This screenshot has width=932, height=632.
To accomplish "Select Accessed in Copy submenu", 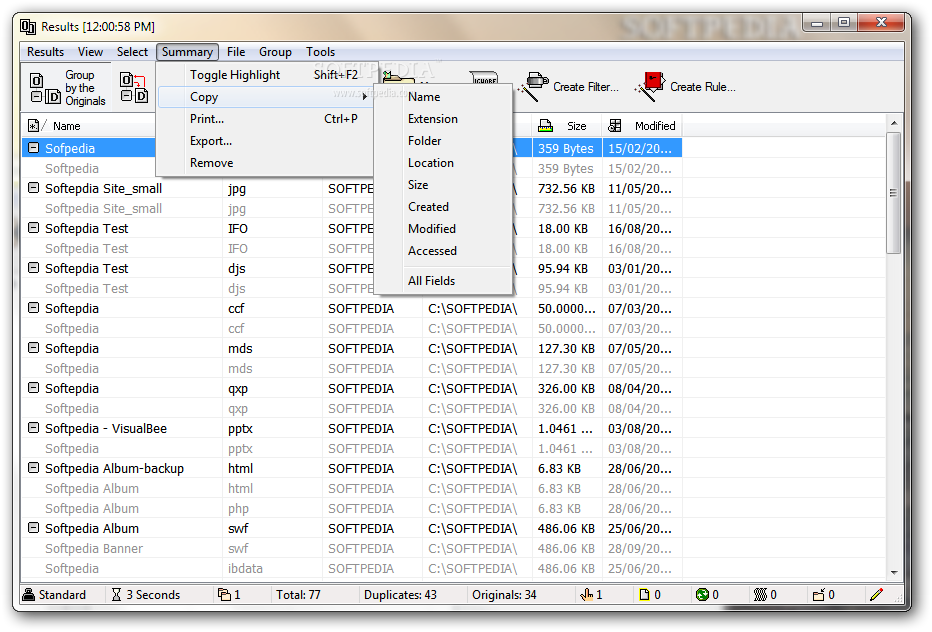I will 443,251.
